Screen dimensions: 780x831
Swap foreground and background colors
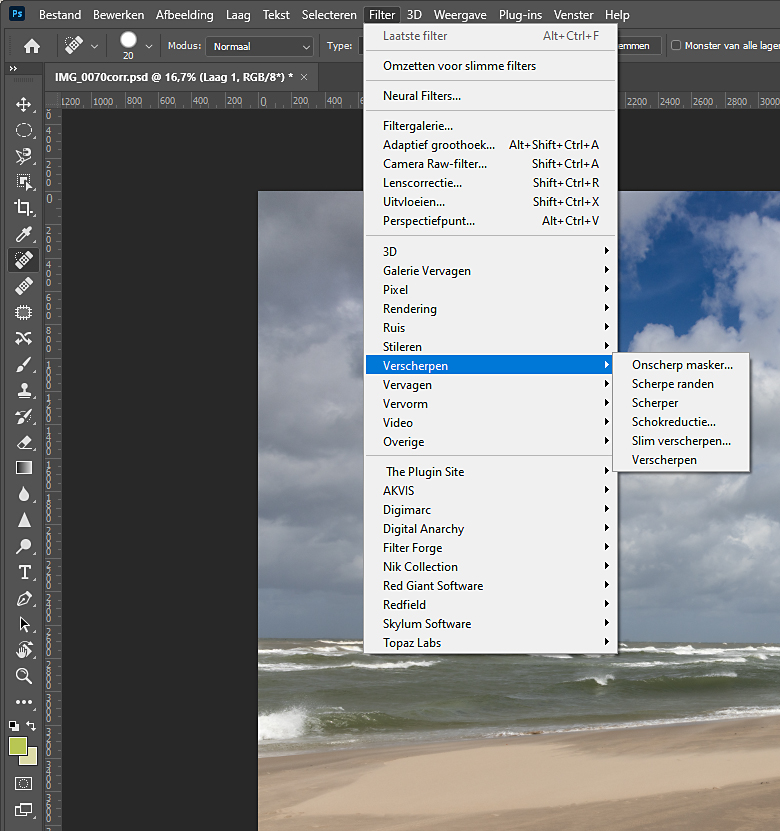tap(32, 726)
